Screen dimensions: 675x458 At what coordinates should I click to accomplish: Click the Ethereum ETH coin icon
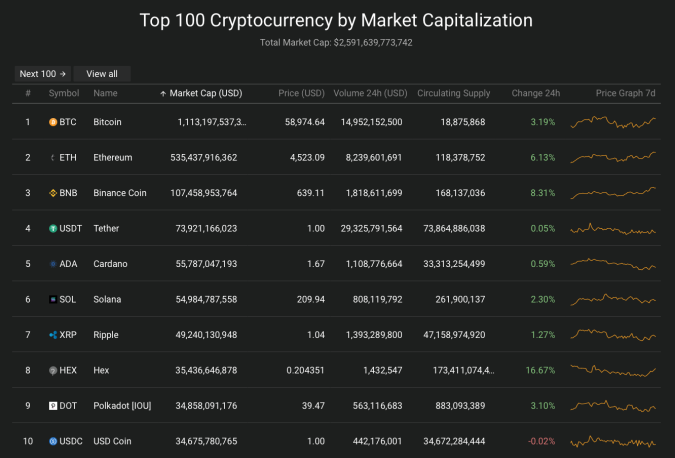[x=53, y=158]
